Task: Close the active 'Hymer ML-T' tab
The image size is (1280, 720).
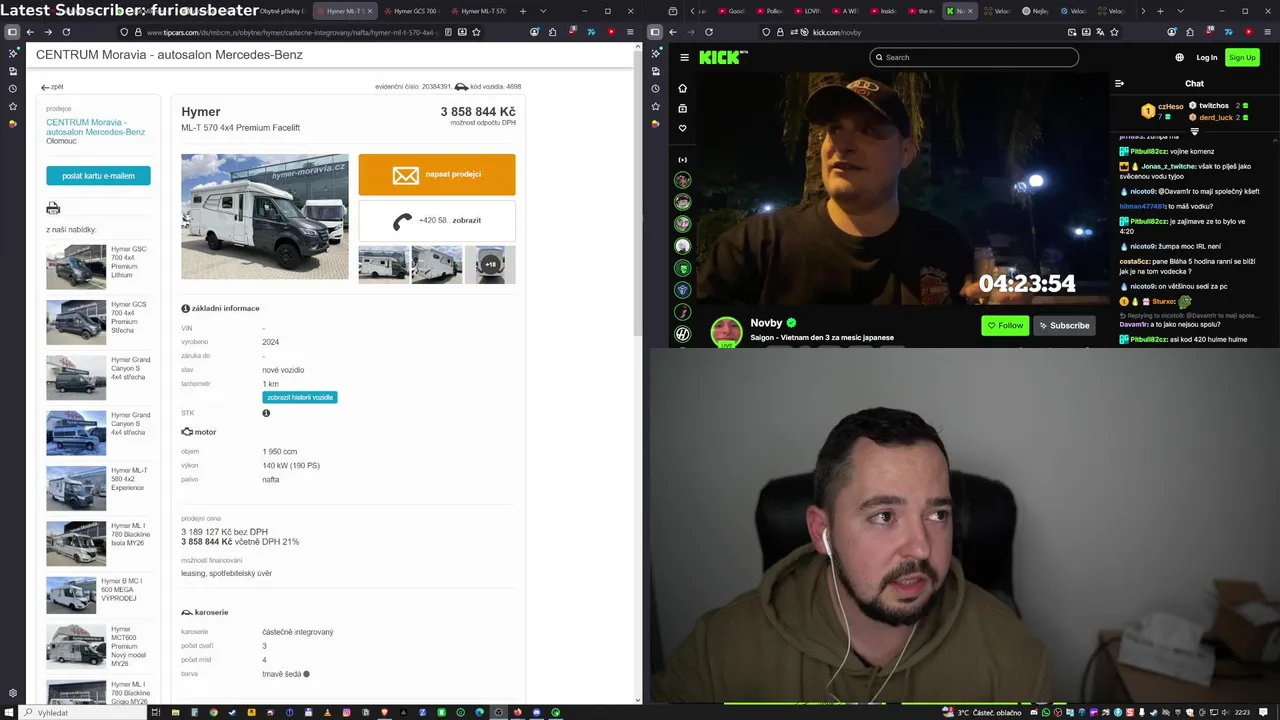Action: coord(370,11)
